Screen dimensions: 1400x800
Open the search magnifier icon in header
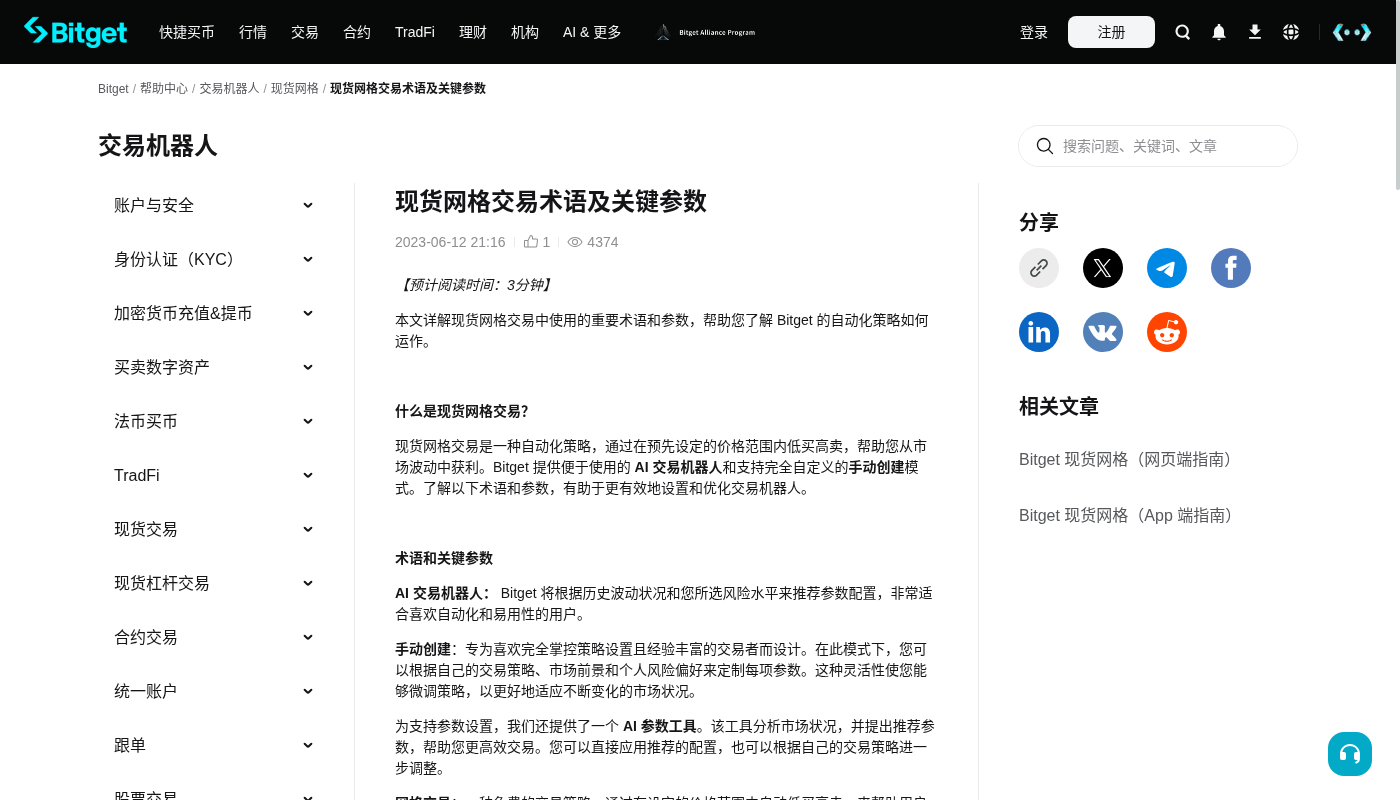coord(1183,32)
